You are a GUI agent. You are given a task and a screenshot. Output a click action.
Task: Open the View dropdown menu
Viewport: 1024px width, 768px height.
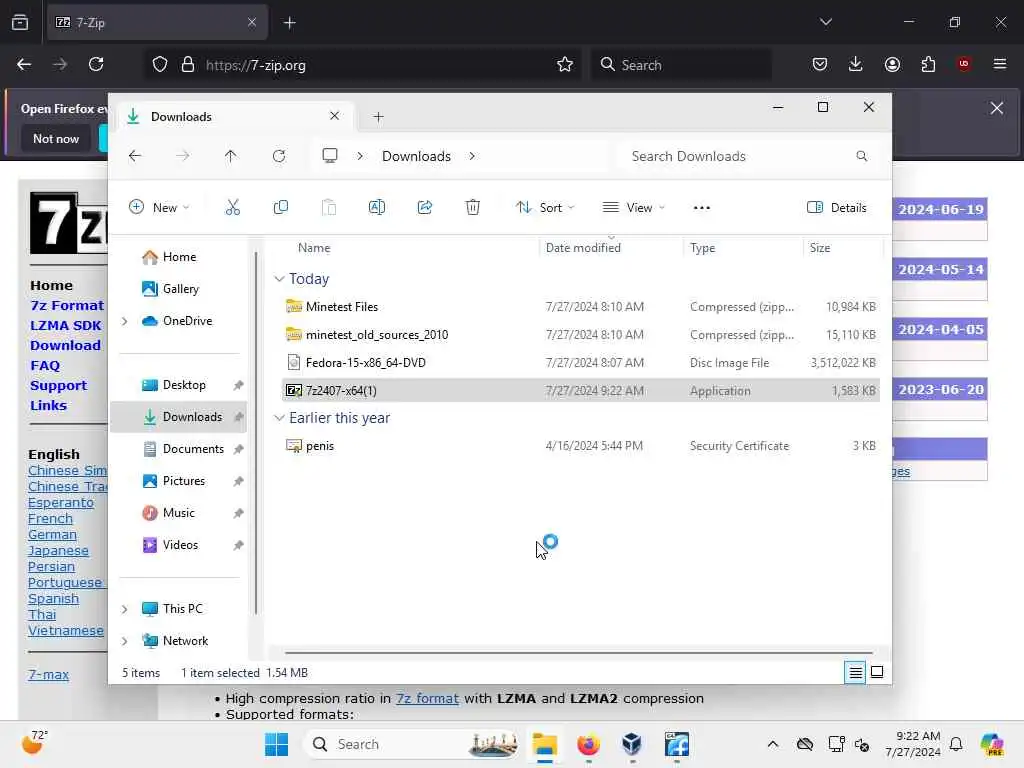coord(633,208)
